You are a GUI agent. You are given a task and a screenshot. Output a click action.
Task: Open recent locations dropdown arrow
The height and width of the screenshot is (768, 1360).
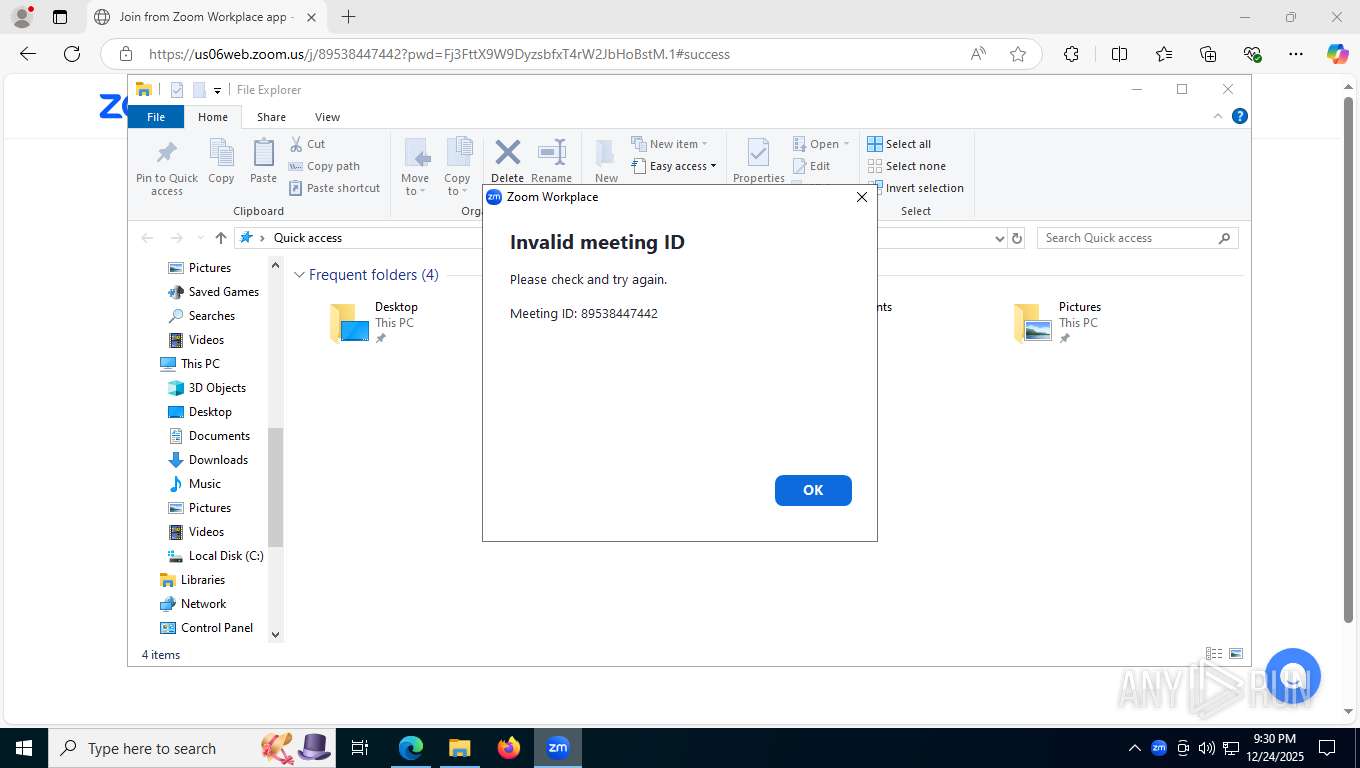coord(199,238)
